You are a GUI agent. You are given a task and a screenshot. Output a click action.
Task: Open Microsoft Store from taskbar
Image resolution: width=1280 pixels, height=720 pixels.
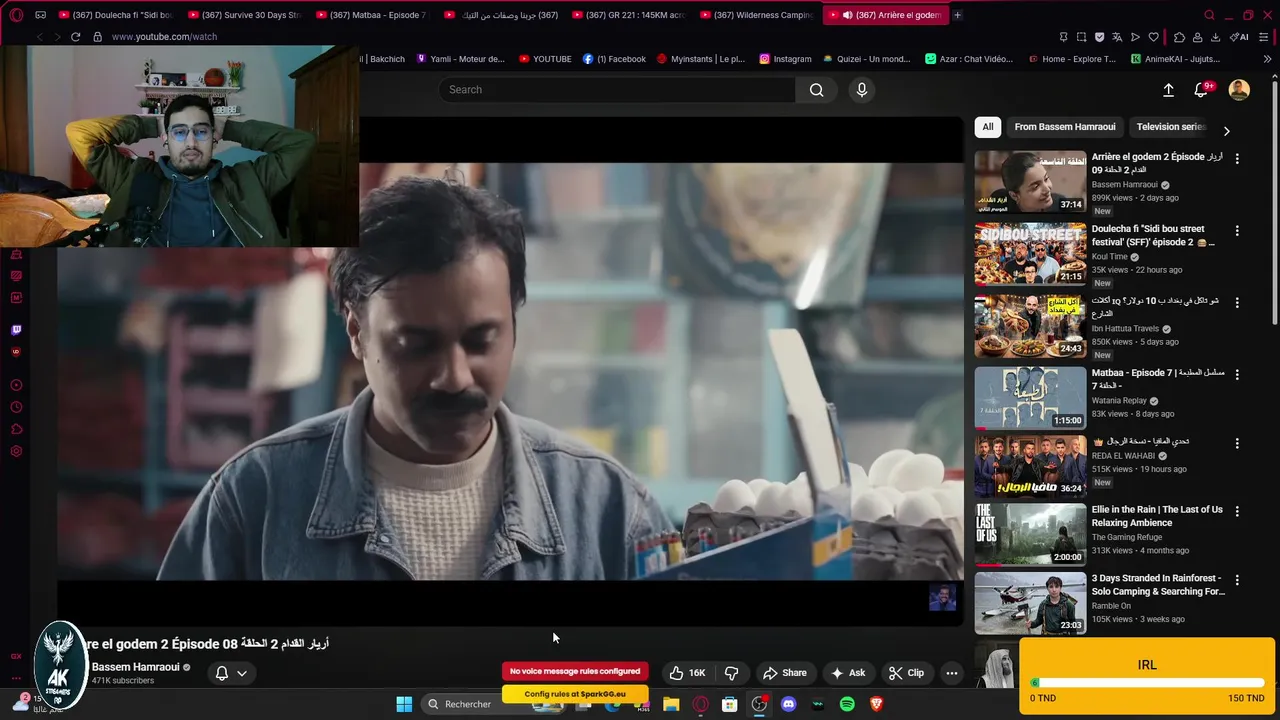coord(730,704)
